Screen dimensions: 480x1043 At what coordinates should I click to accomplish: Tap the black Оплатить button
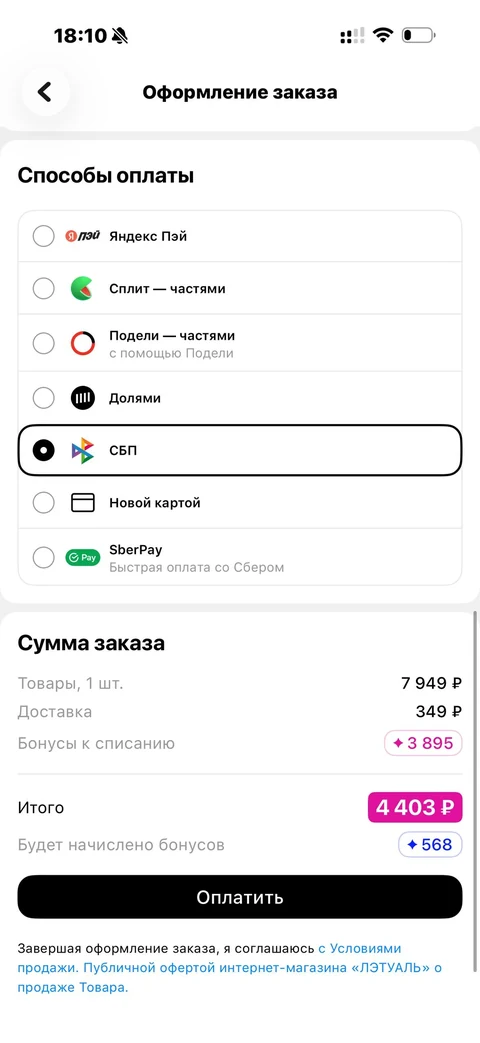[x=240, y=897]
